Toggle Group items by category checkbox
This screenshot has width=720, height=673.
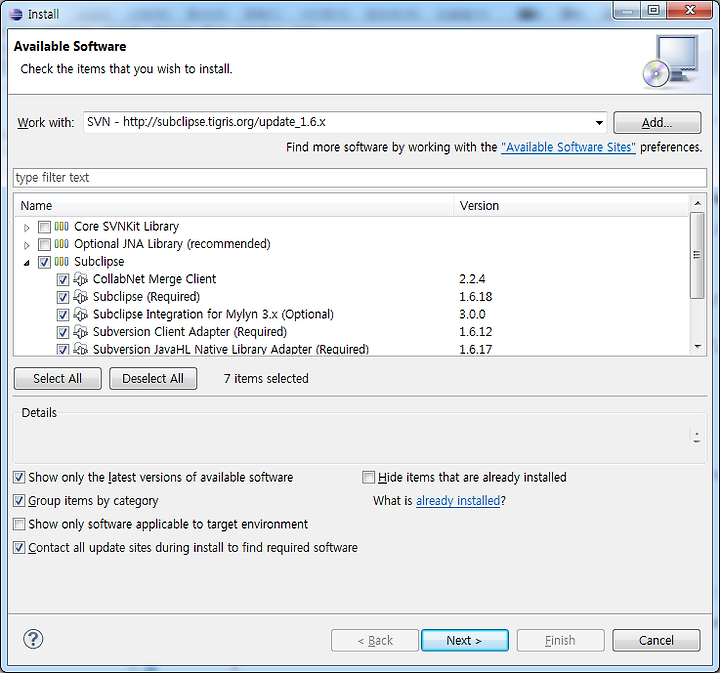click(19, 500)
